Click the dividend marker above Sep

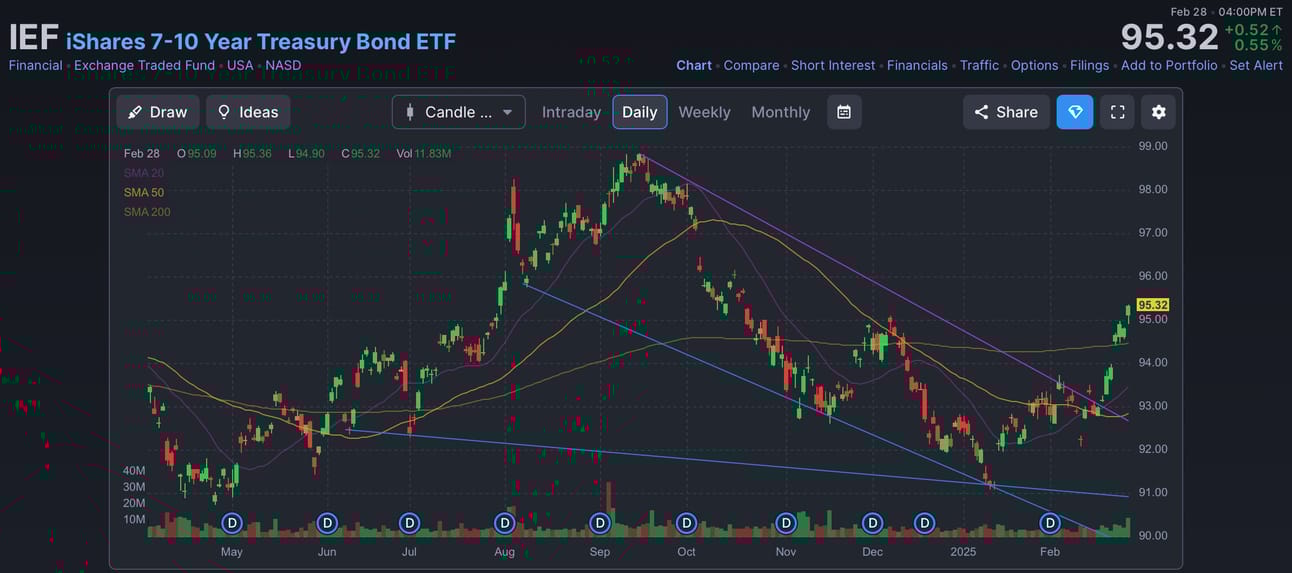[599, 522]
